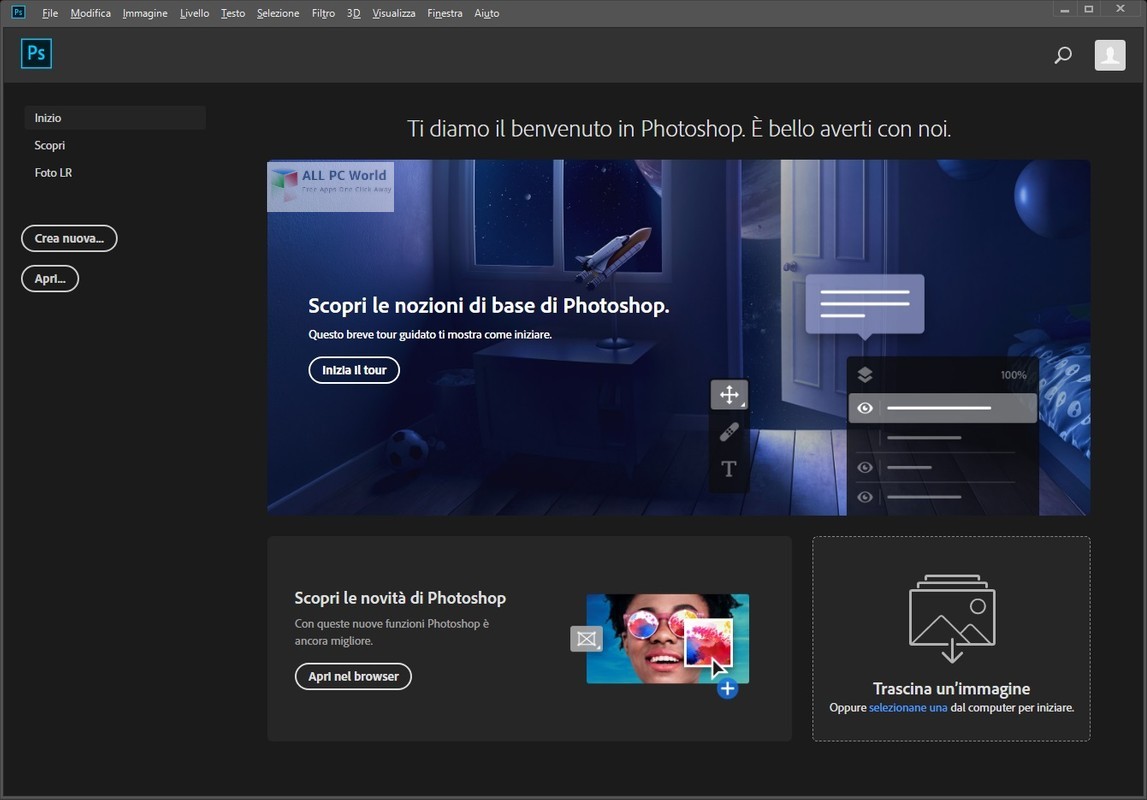Screen dimensions: 1147x800
Task: Click the 100% opacity control in the banner
Action: 1014,374
